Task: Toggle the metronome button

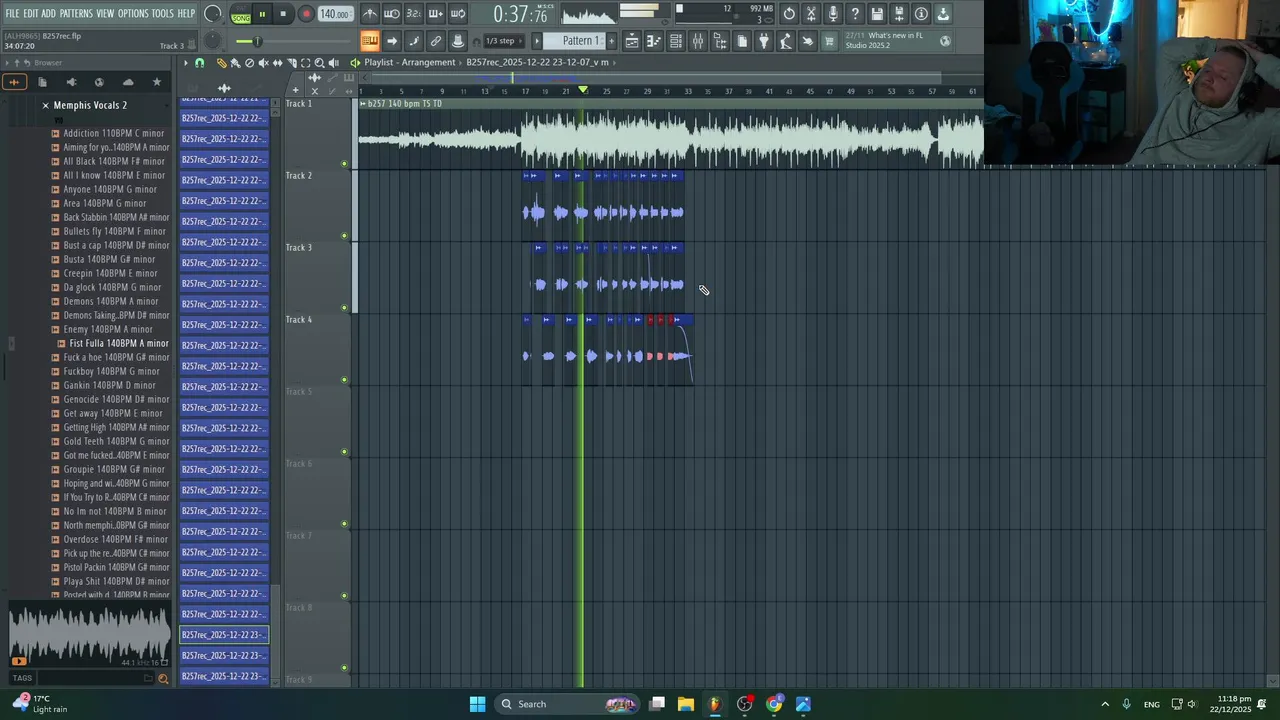Action: (x=370, y=14)
